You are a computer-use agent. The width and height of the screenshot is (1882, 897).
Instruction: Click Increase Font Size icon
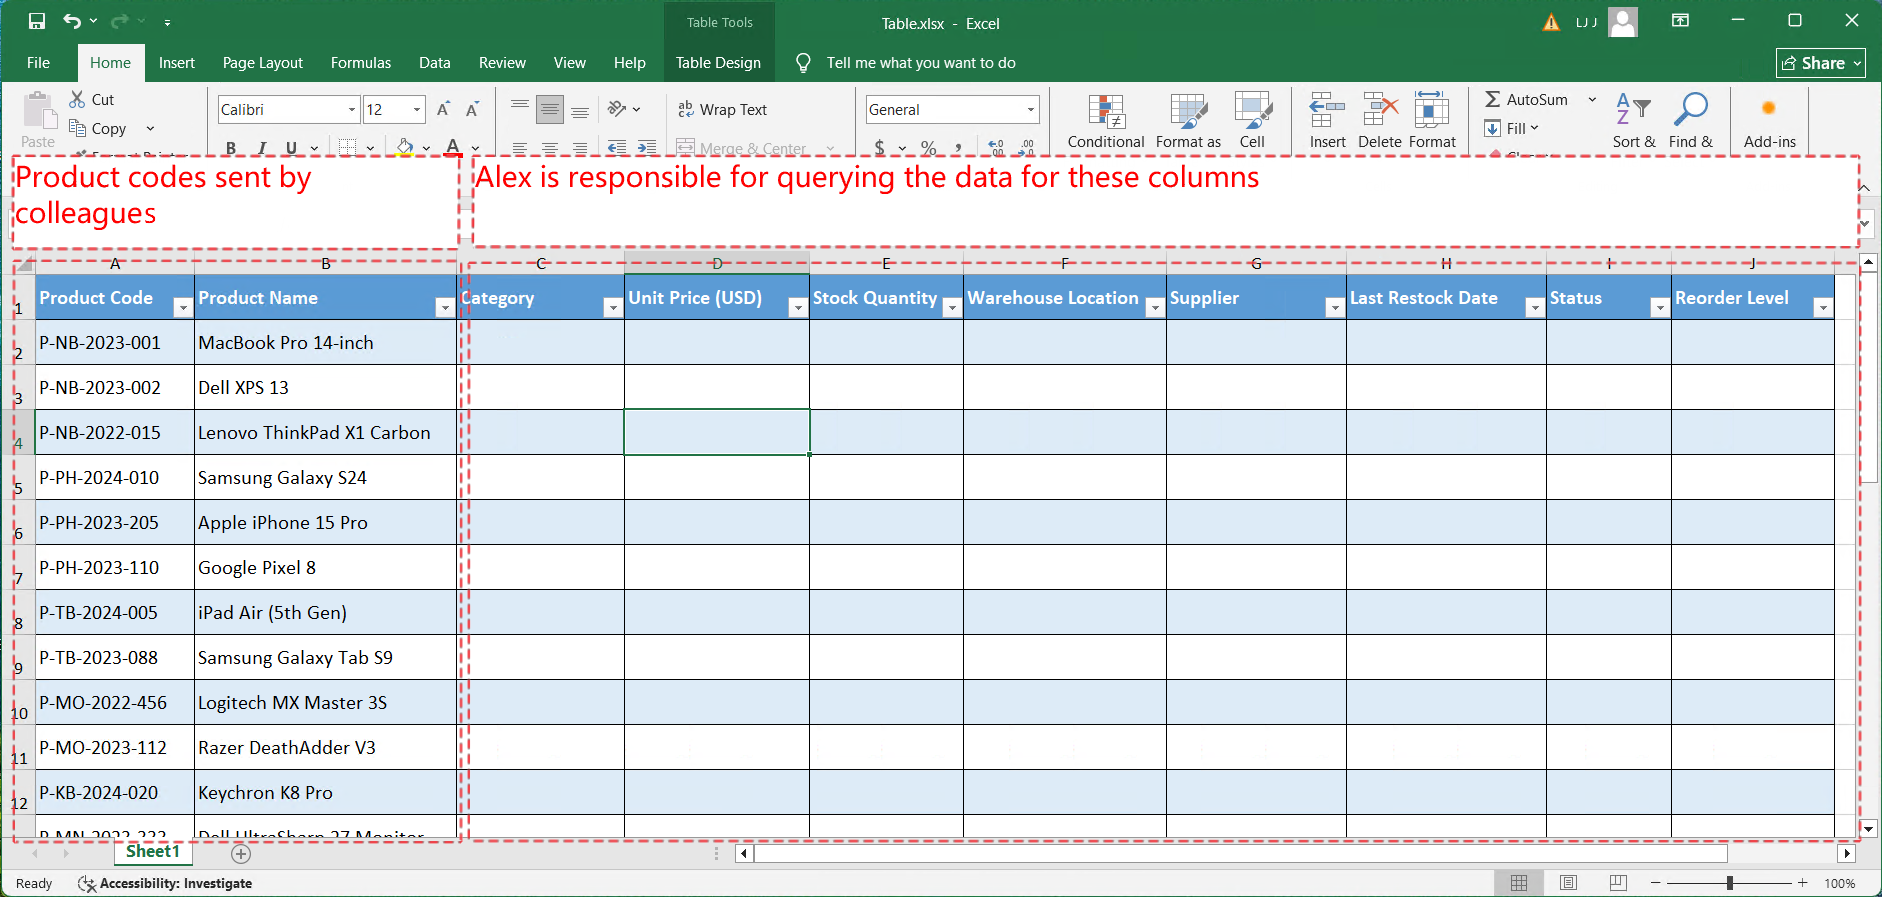443,109
